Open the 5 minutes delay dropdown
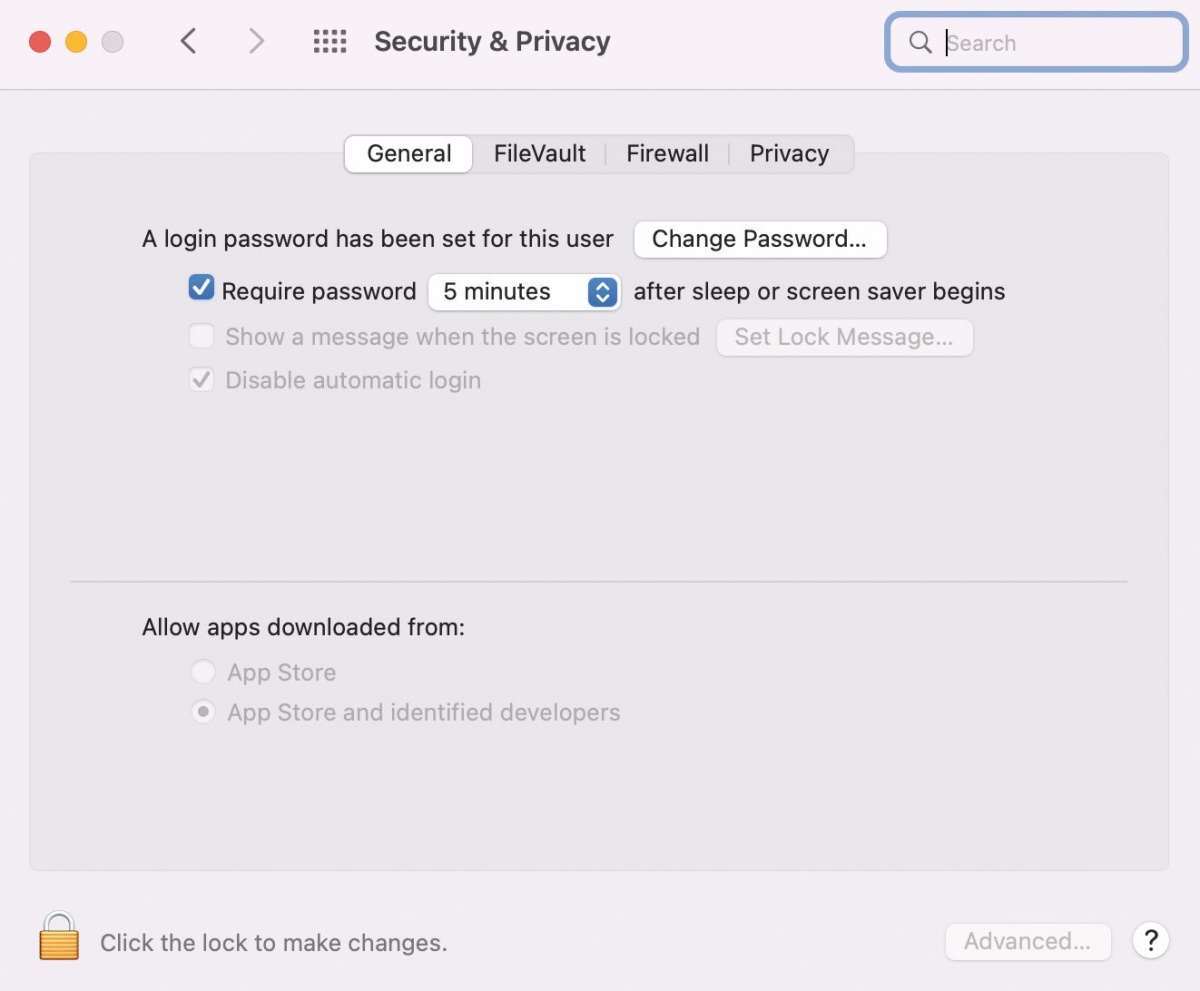This screenshot has width=1200, height=991. click(x=524, y=292)
